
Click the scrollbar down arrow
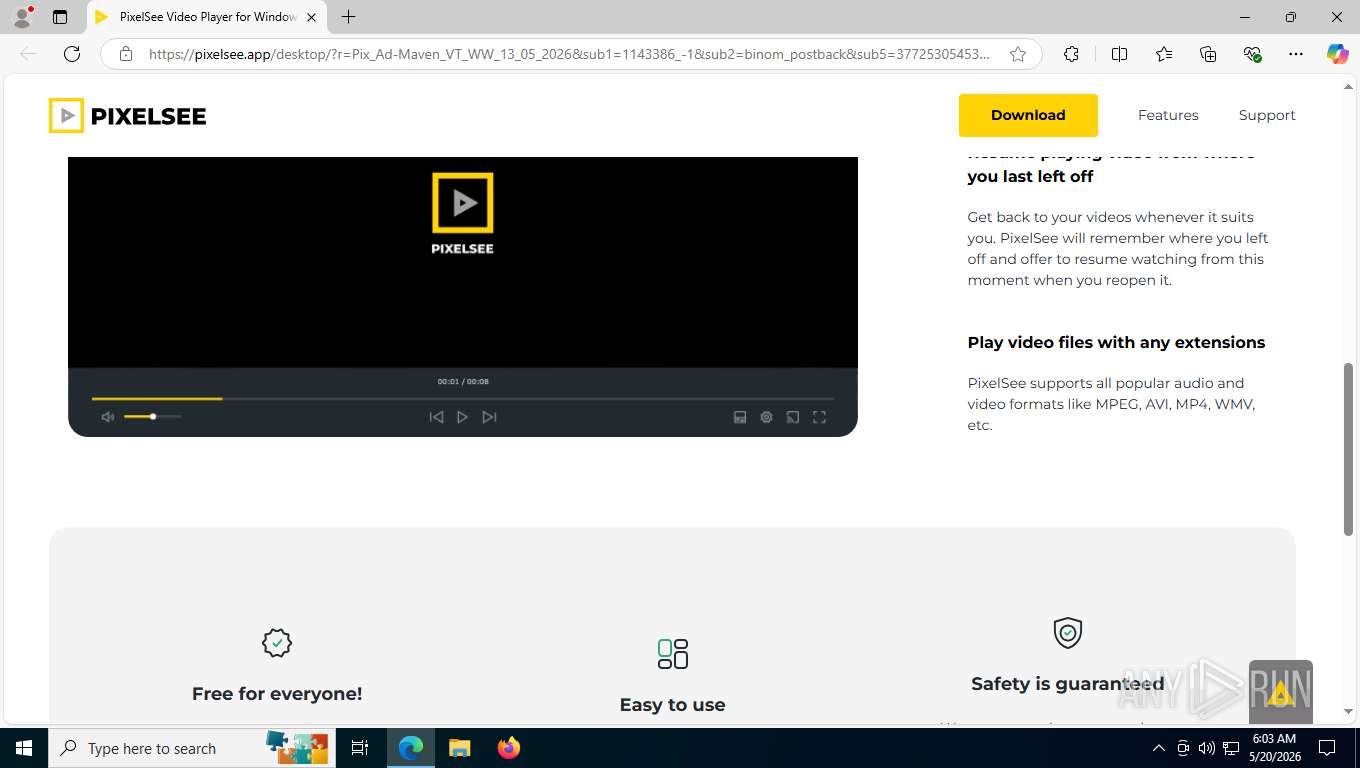pyautogui.click(x=1348, y=712)
